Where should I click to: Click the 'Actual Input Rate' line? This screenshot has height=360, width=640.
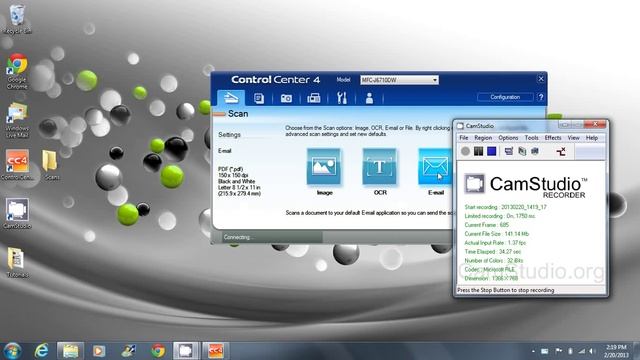495,243
